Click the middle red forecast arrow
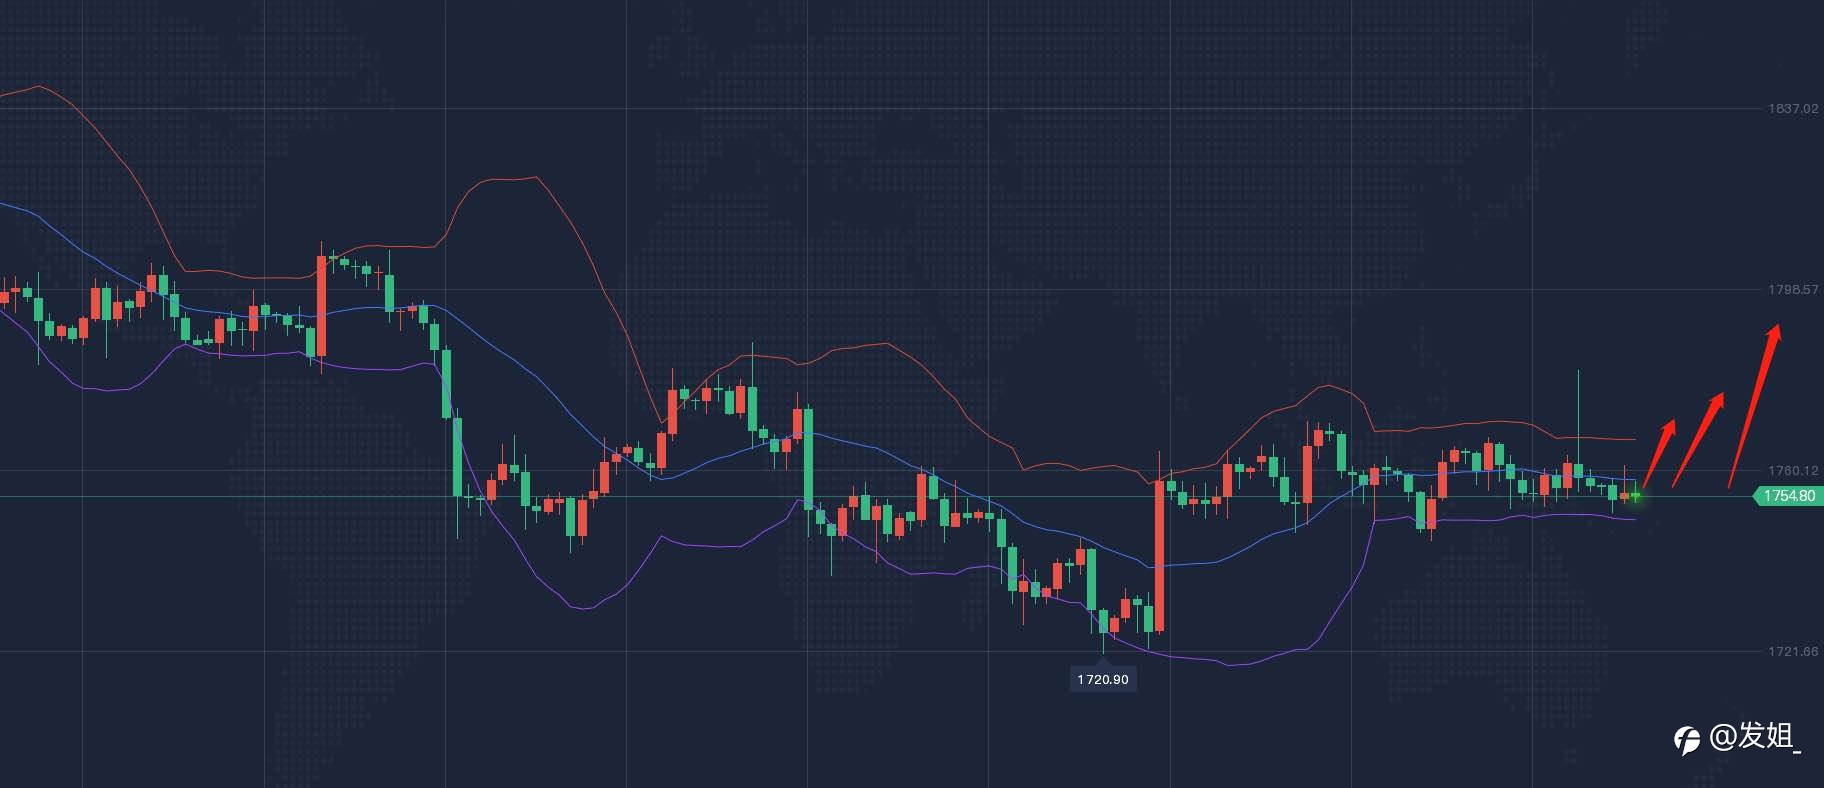 (1699, 438)
